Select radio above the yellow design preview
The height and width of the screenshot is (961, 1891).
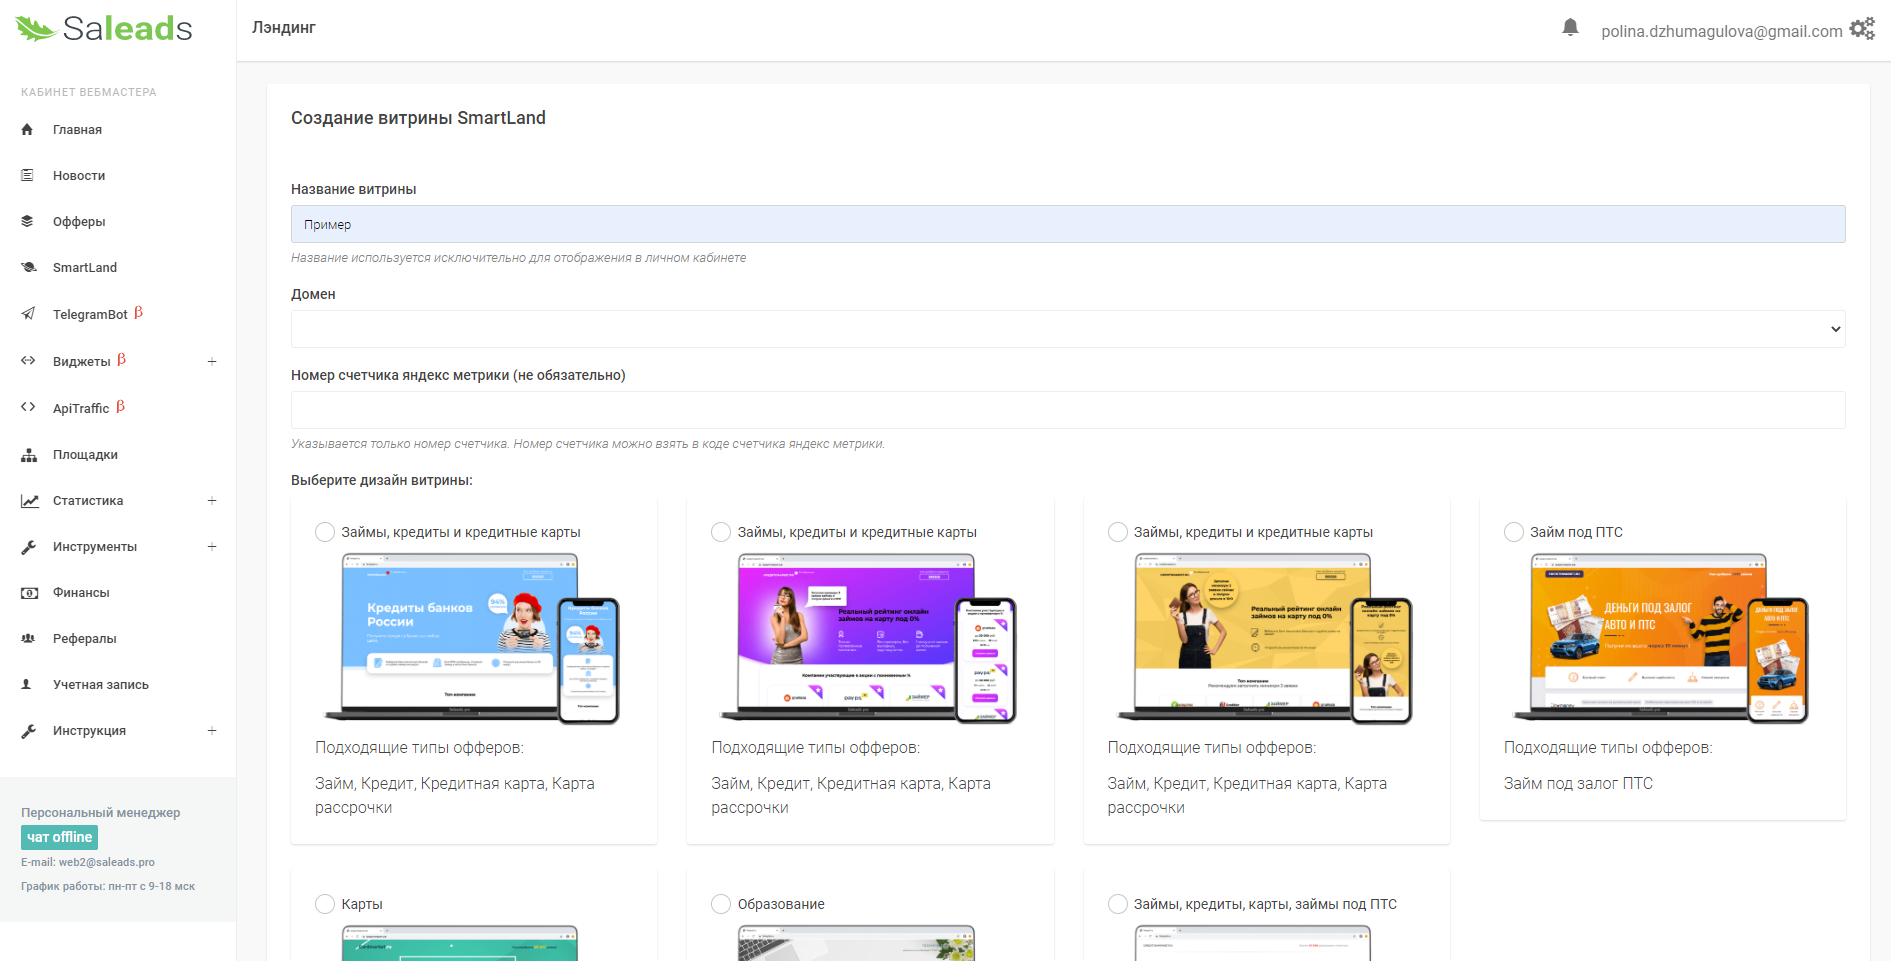(x=1118, y=532)
